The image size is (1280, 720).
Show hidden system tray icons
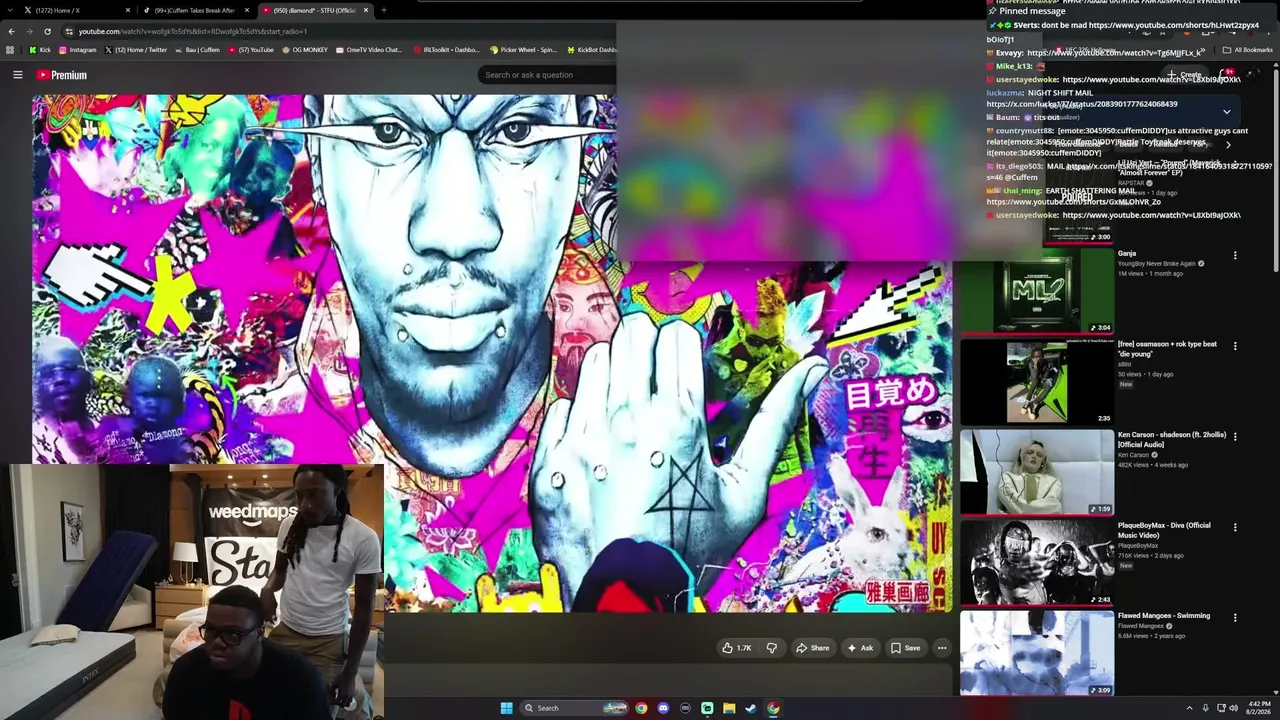click(x=1189, y=708)
